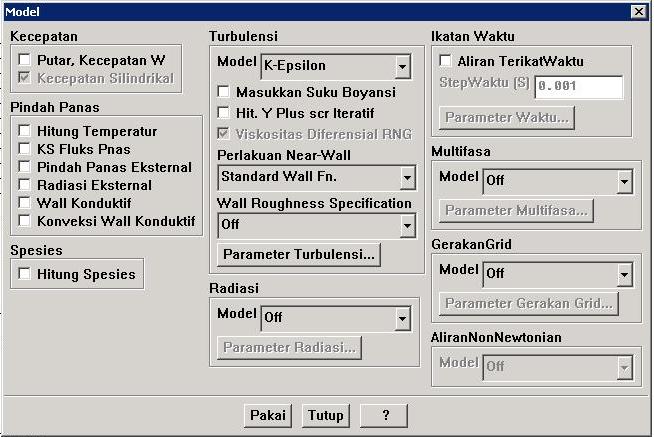Click the Spesies group heading

pyautogui.click(x=36, y=250)
